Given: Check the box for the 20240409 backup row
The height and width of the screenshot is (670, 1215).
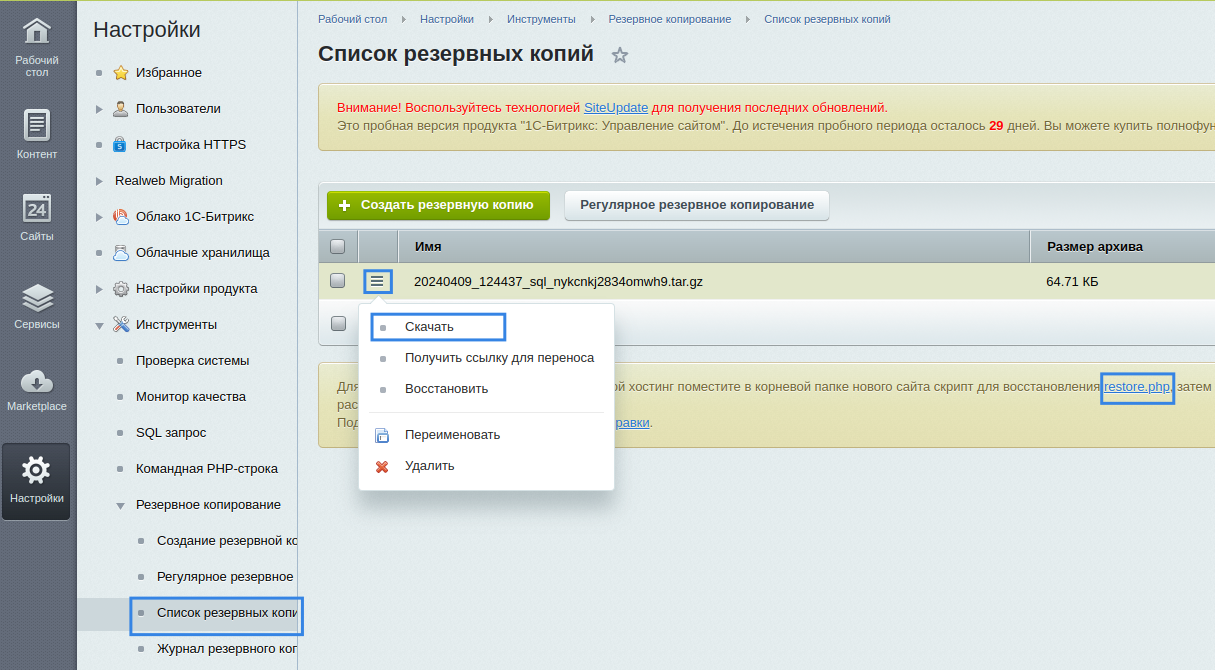Looking at the screenshot, I should point(338,281).
